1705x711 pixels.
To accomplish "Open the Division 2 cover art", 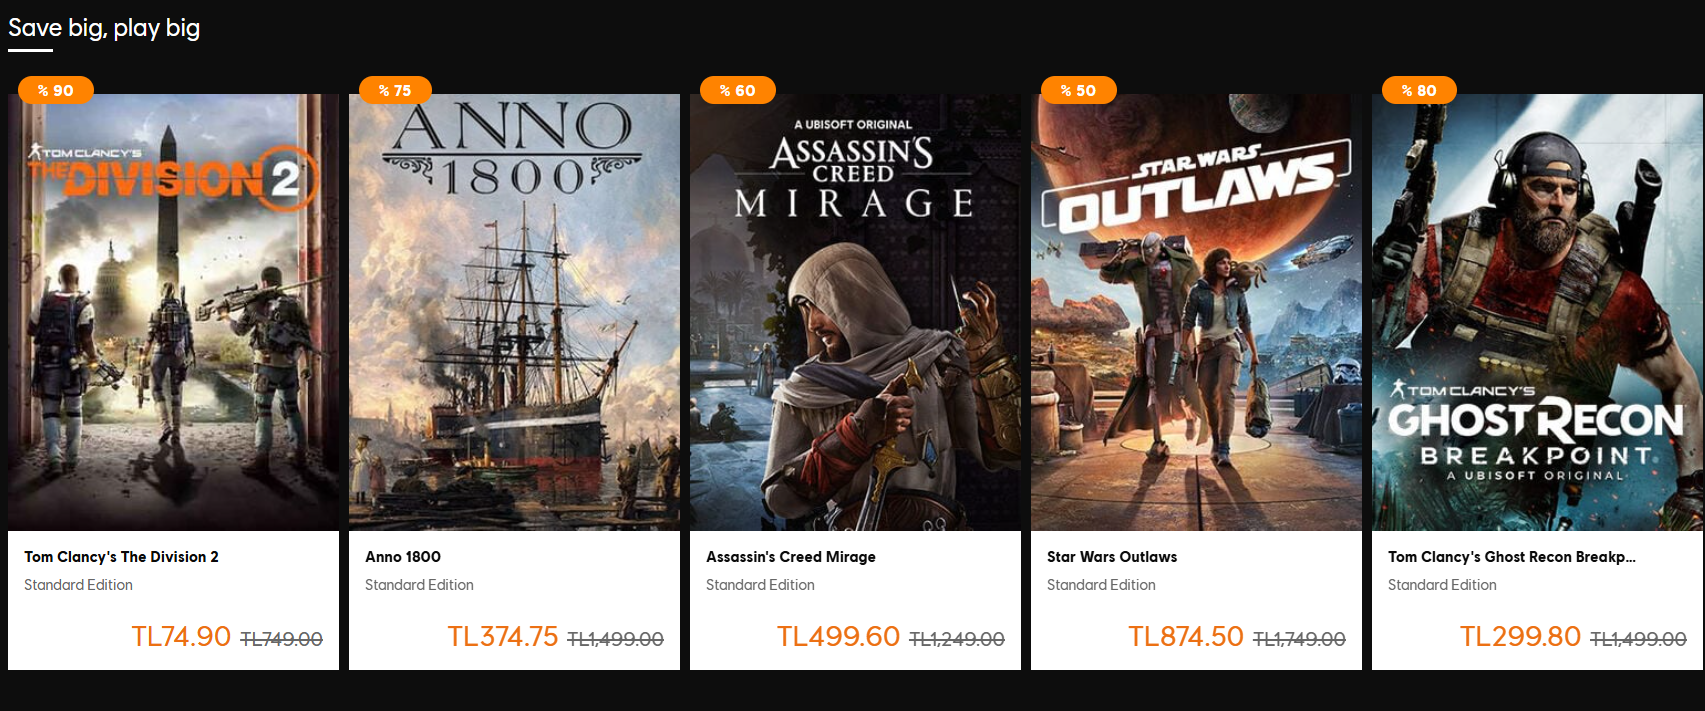I will tap(173, 312).
